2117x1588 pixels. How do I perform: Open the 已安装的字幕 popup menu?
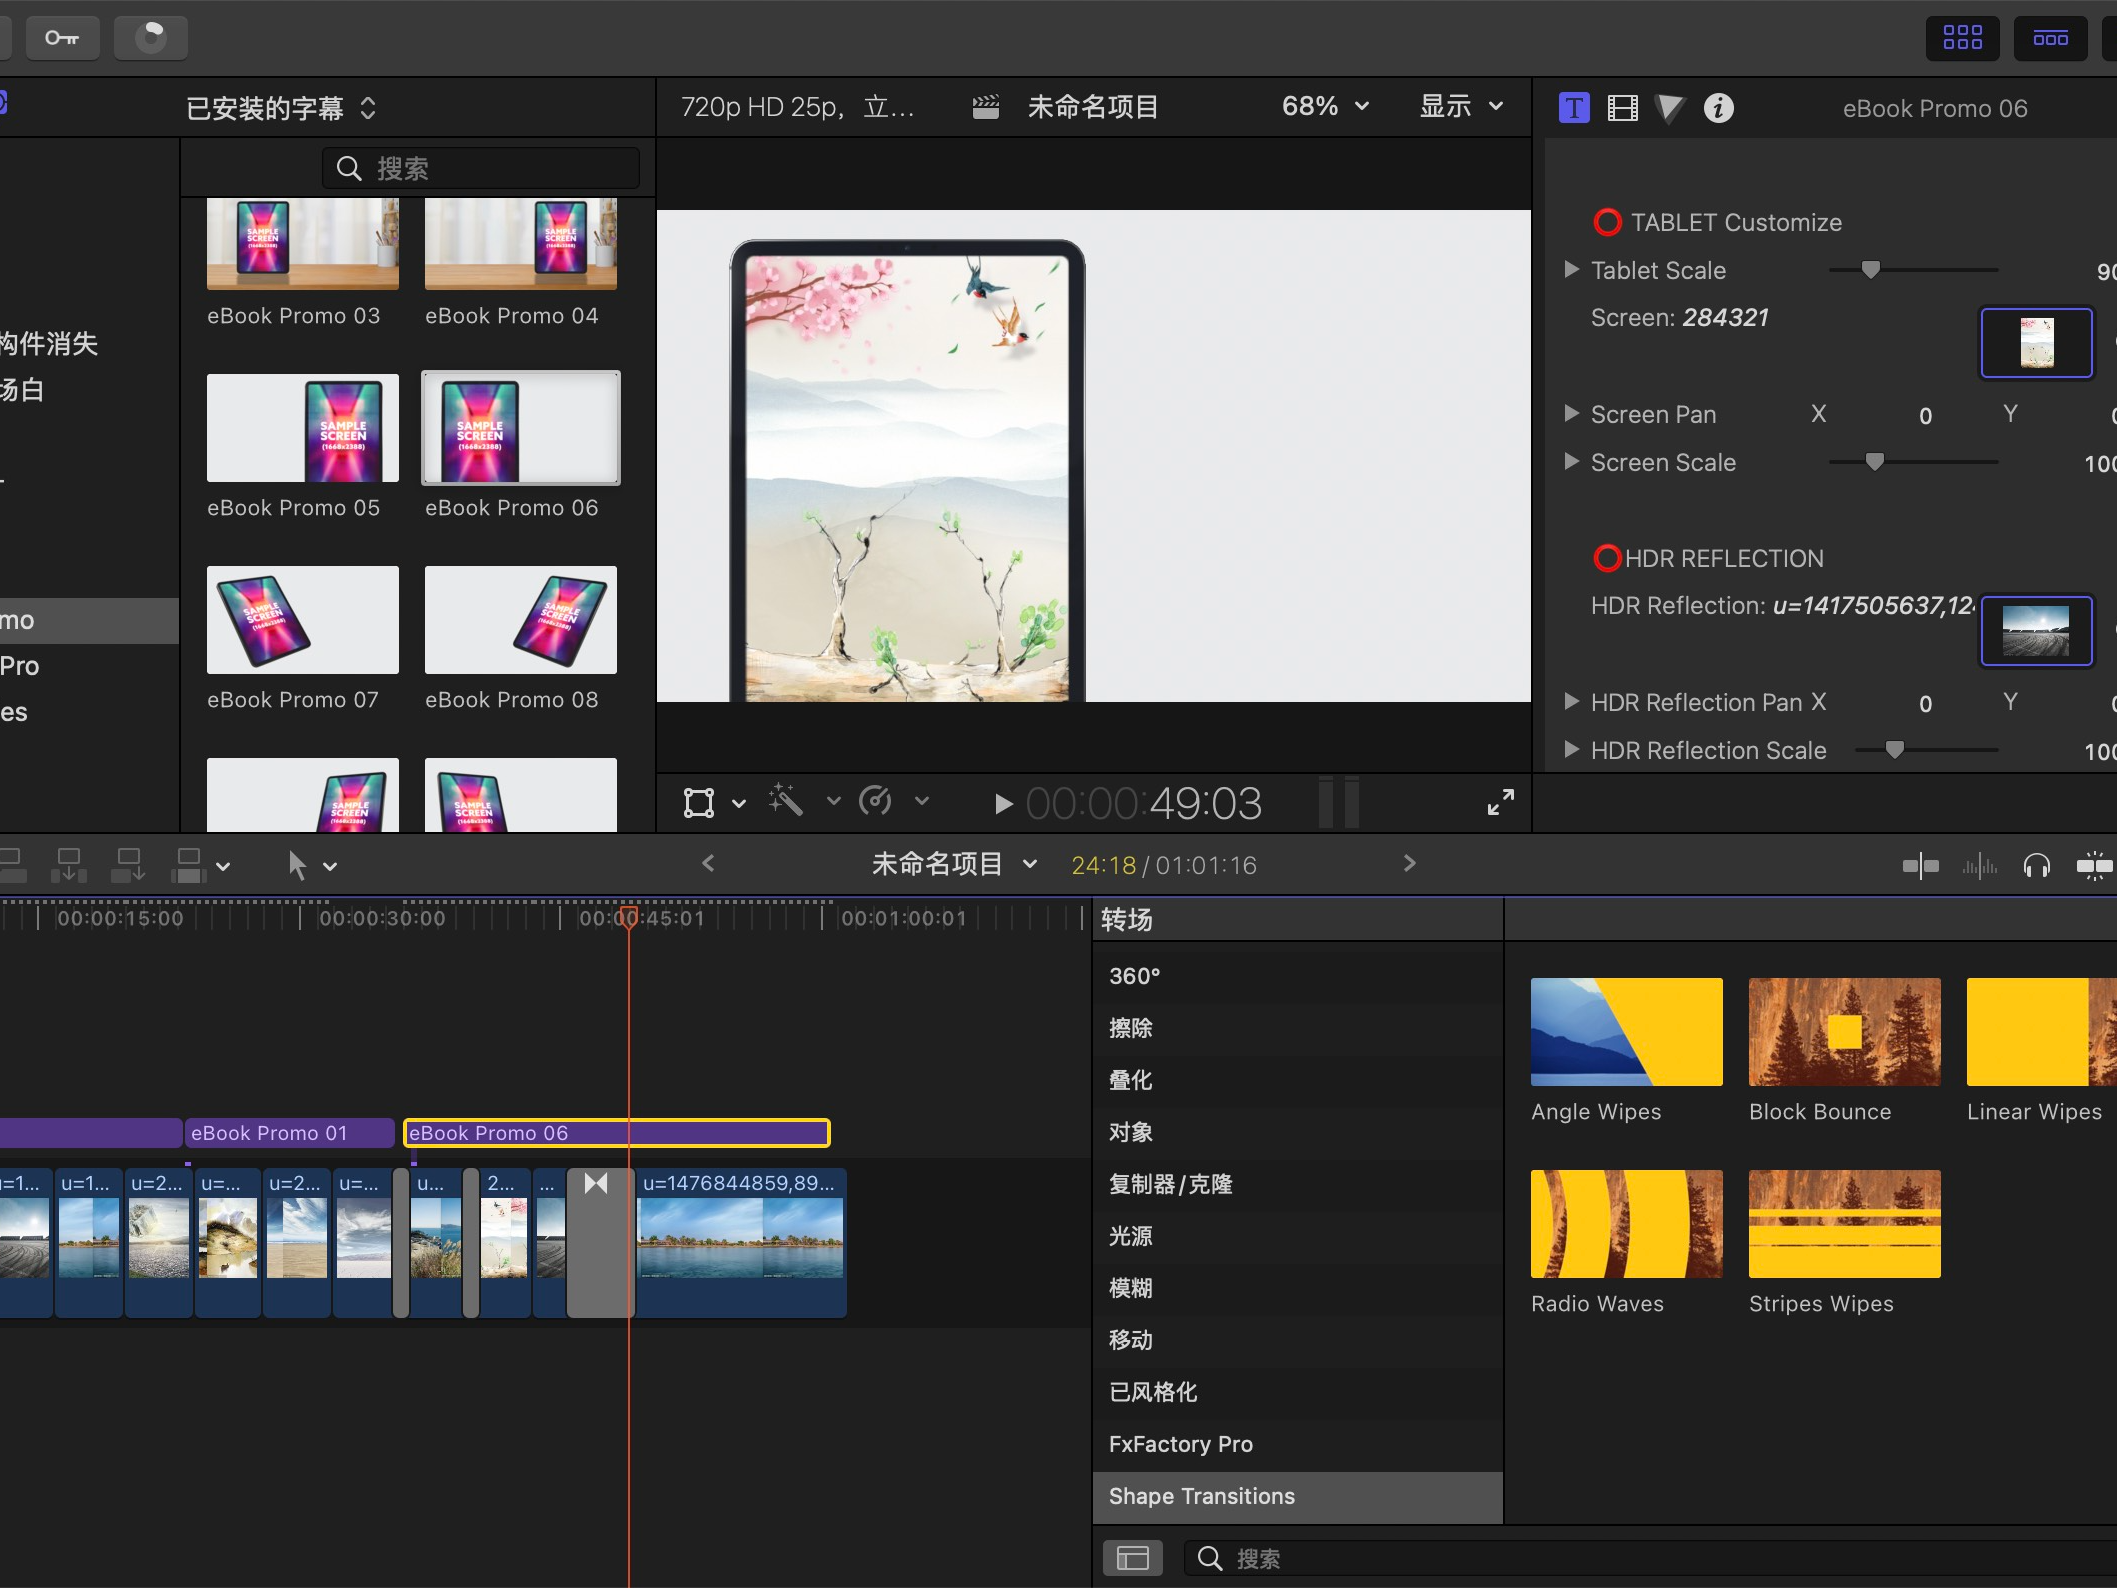point(282,107)
